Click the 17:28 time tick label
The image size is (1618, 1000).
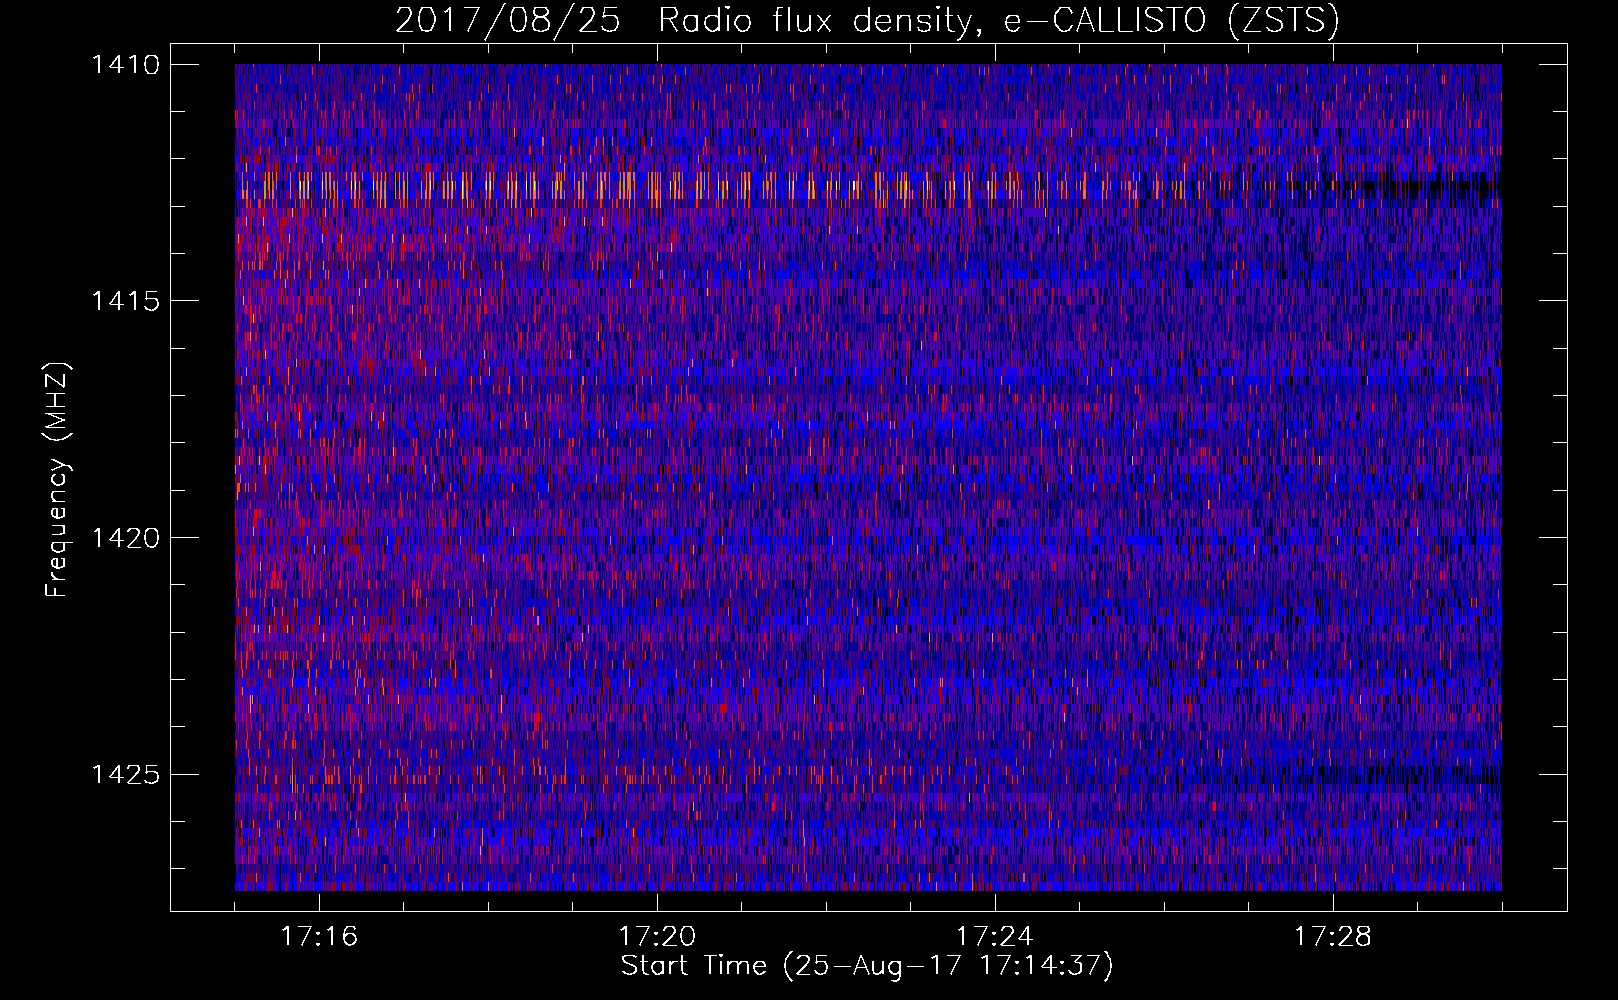pyautogui.click(x=1333, y=937)
